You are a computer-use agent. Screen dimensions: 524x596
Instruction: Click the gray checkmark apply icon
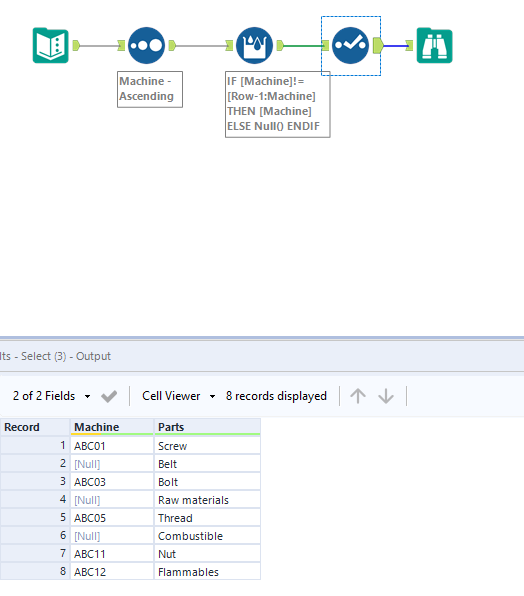tap(109, 396)
